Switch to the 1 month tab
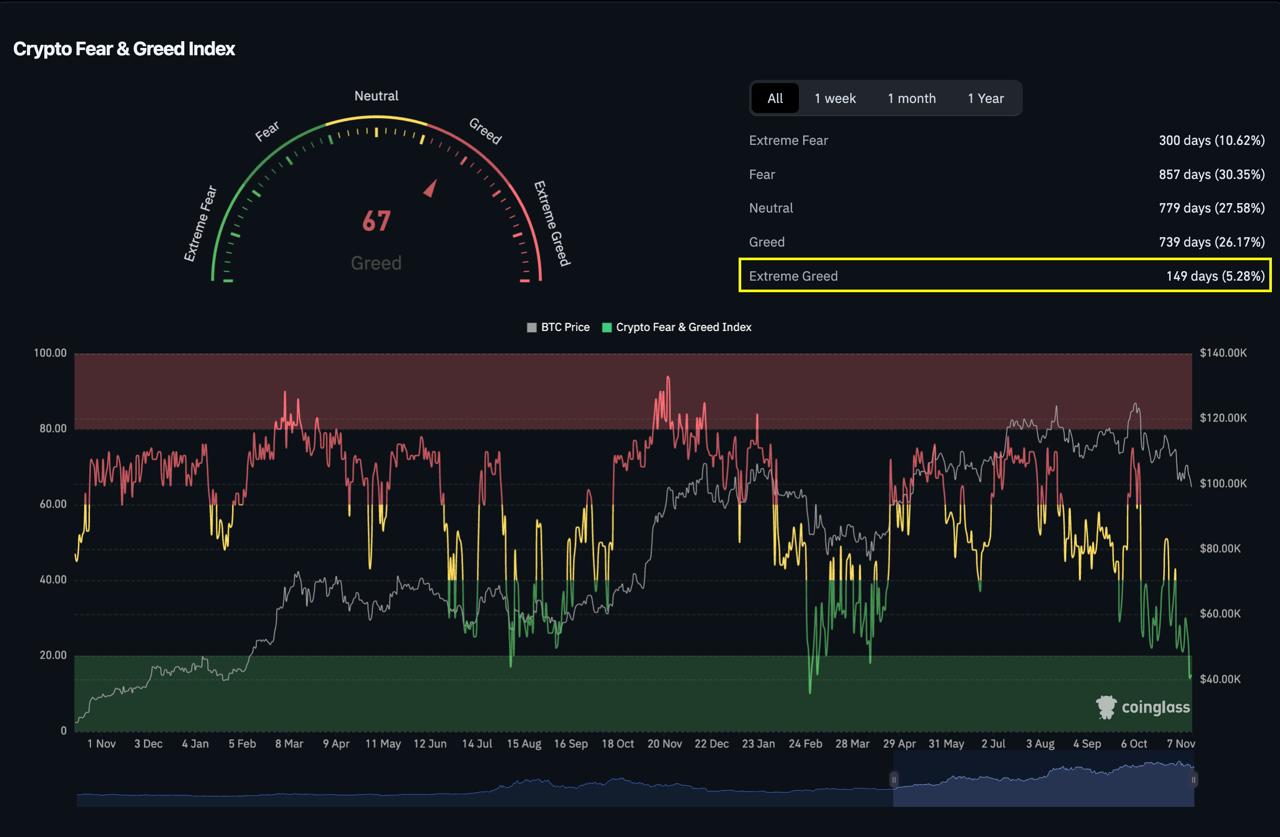The image size is (1280, 837). click(x=911, y=98)
